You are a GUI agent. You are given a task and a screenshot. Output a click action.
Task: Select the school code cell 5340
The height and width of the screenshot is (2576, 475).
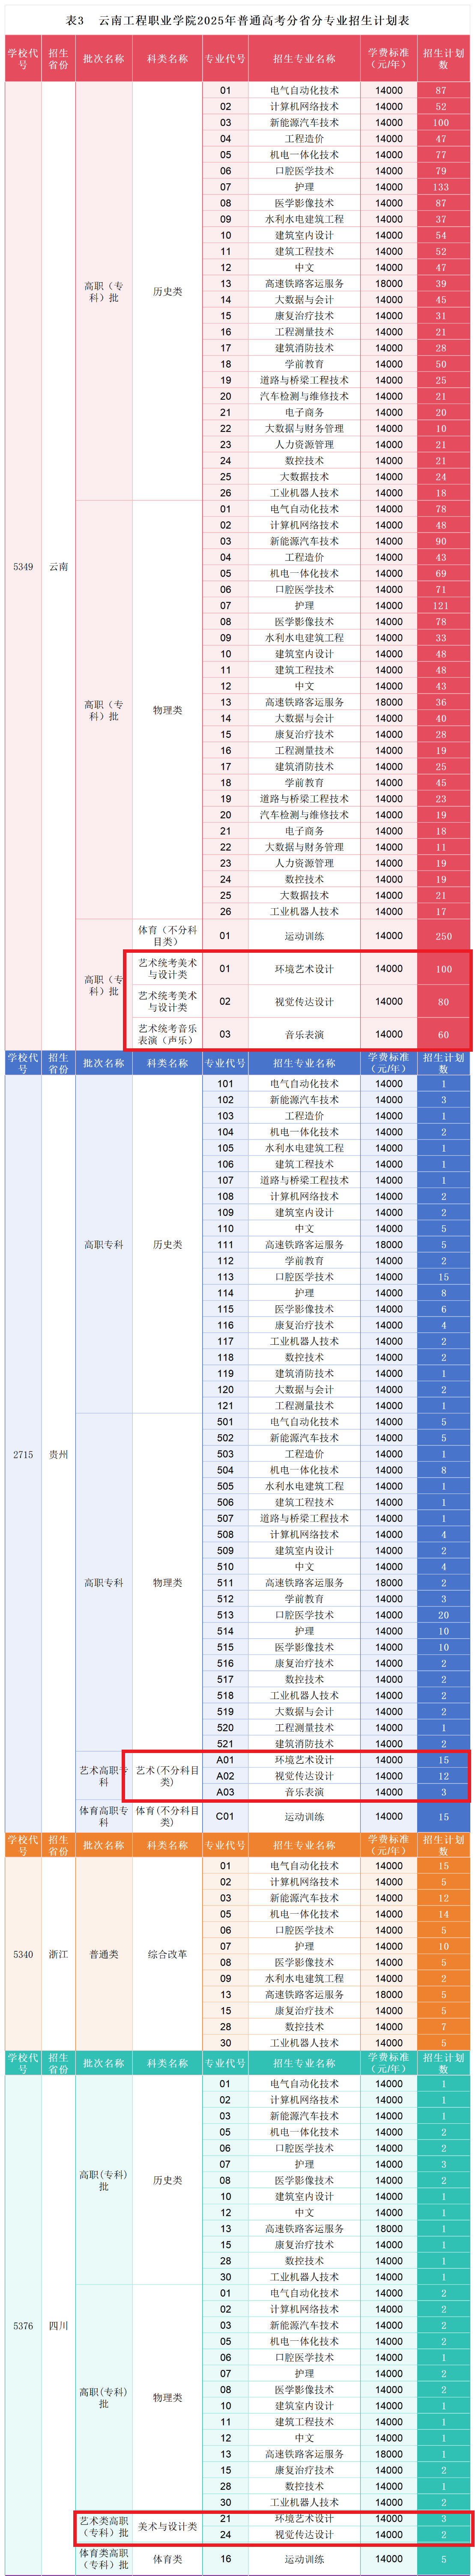pyautogui.click(x=23, y=1953)
